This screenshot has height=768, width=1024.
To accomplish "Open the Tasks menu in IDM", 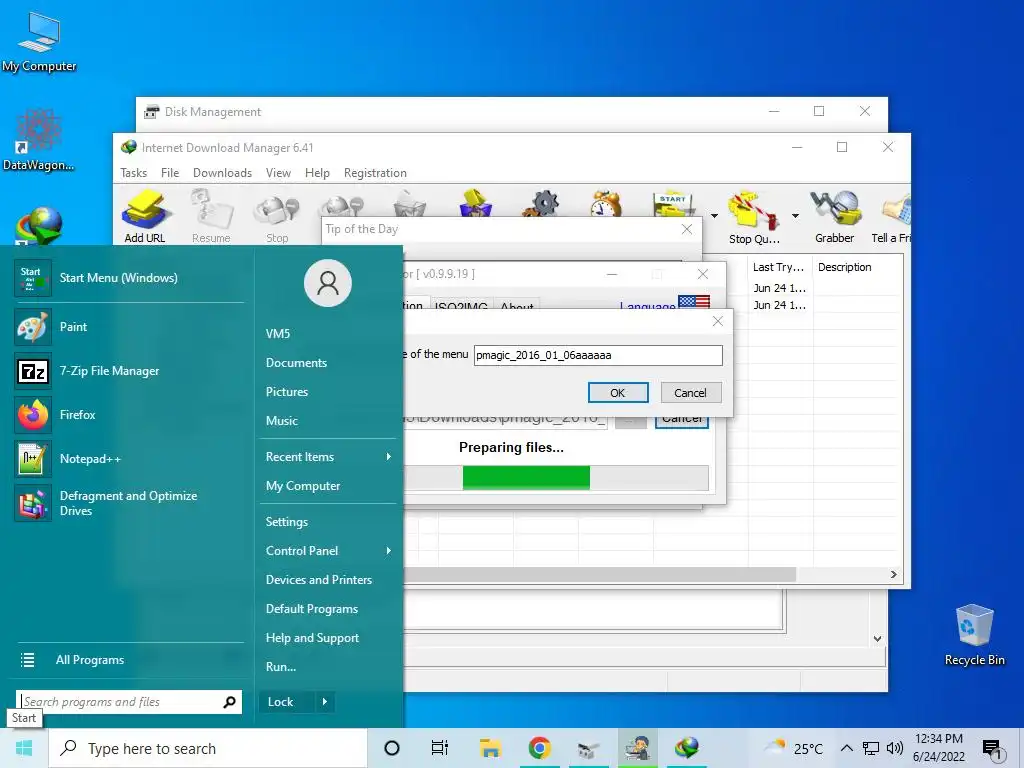I will (x=133, y=173).
